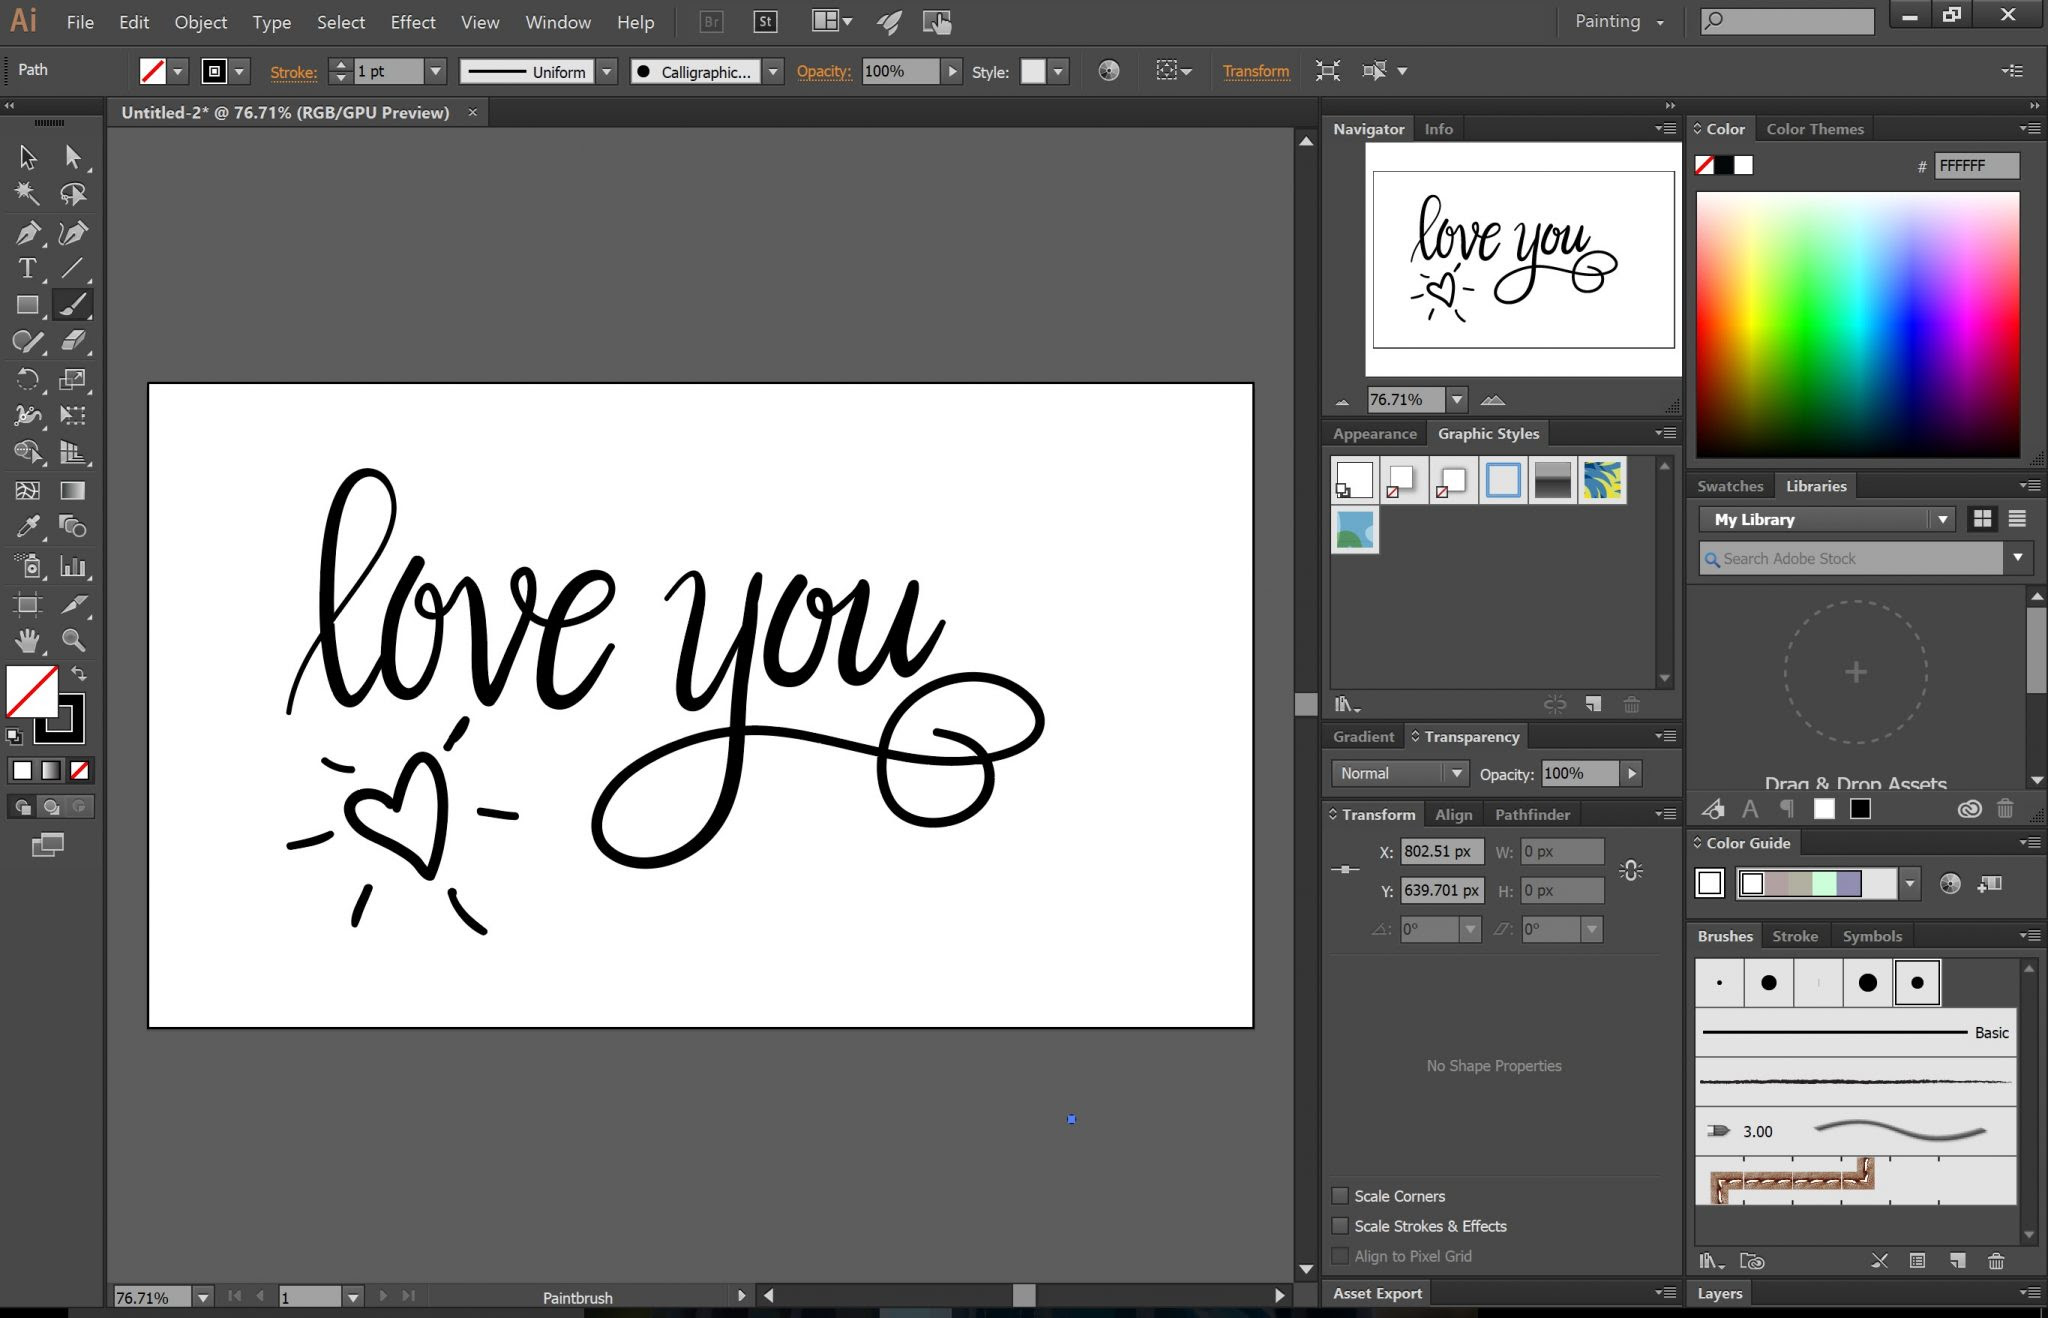Select the Zoom tool
Image resolution: width=2048 pixels, height=1318 pixels.
point(72,640)
